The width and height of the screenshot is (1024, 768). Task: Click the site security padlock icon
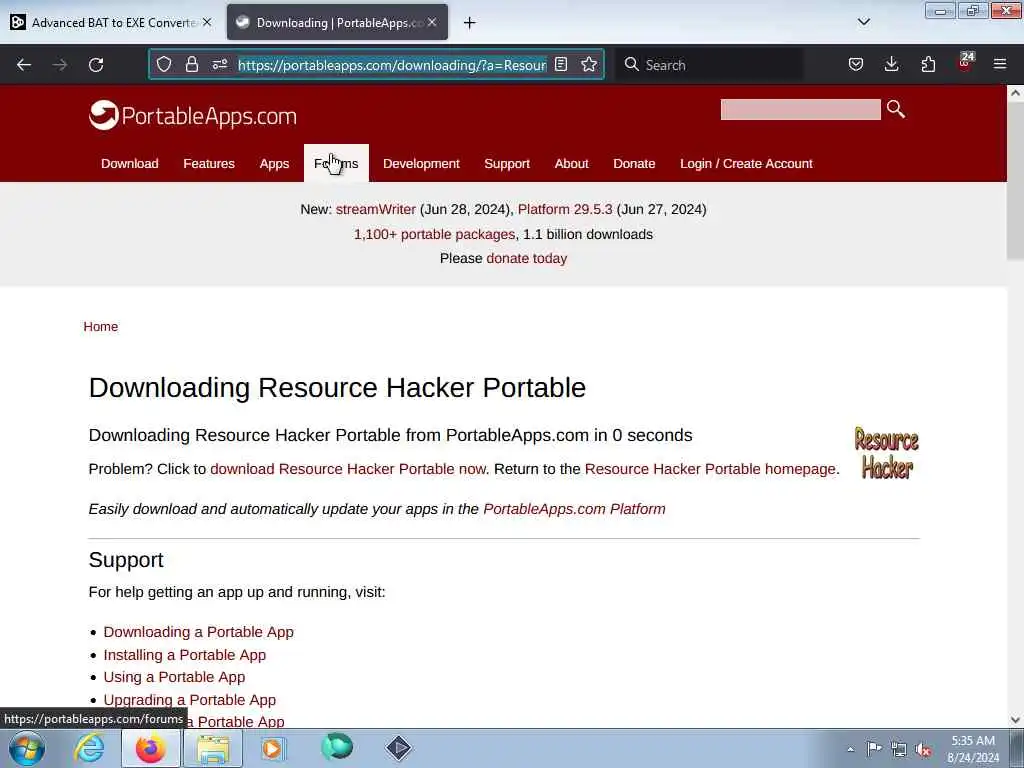click(191, 65)
